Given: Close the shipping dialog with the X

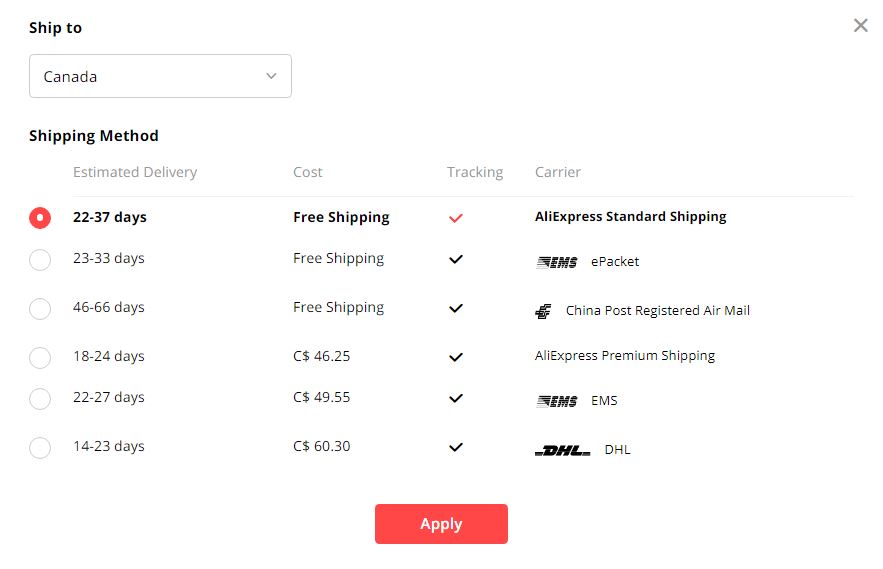Looking at the screenshot, I should point(860,25).
